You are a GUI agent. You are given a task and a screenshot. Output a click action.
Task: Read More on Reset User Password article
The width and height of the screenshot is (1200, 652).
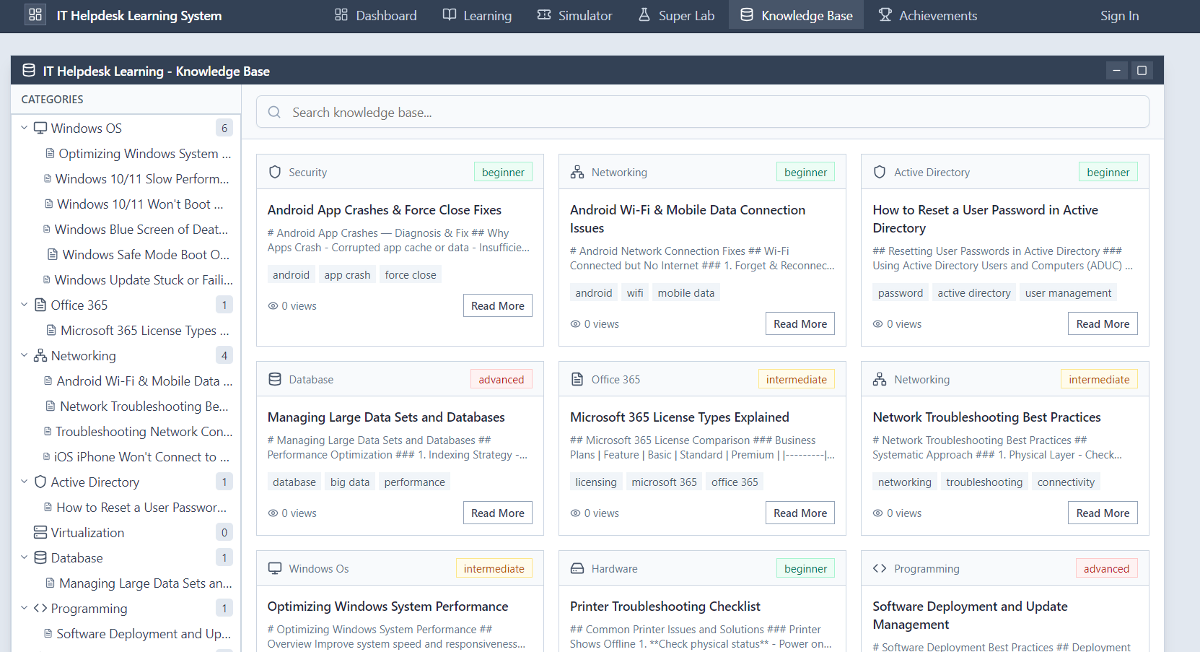(1102, 324)
